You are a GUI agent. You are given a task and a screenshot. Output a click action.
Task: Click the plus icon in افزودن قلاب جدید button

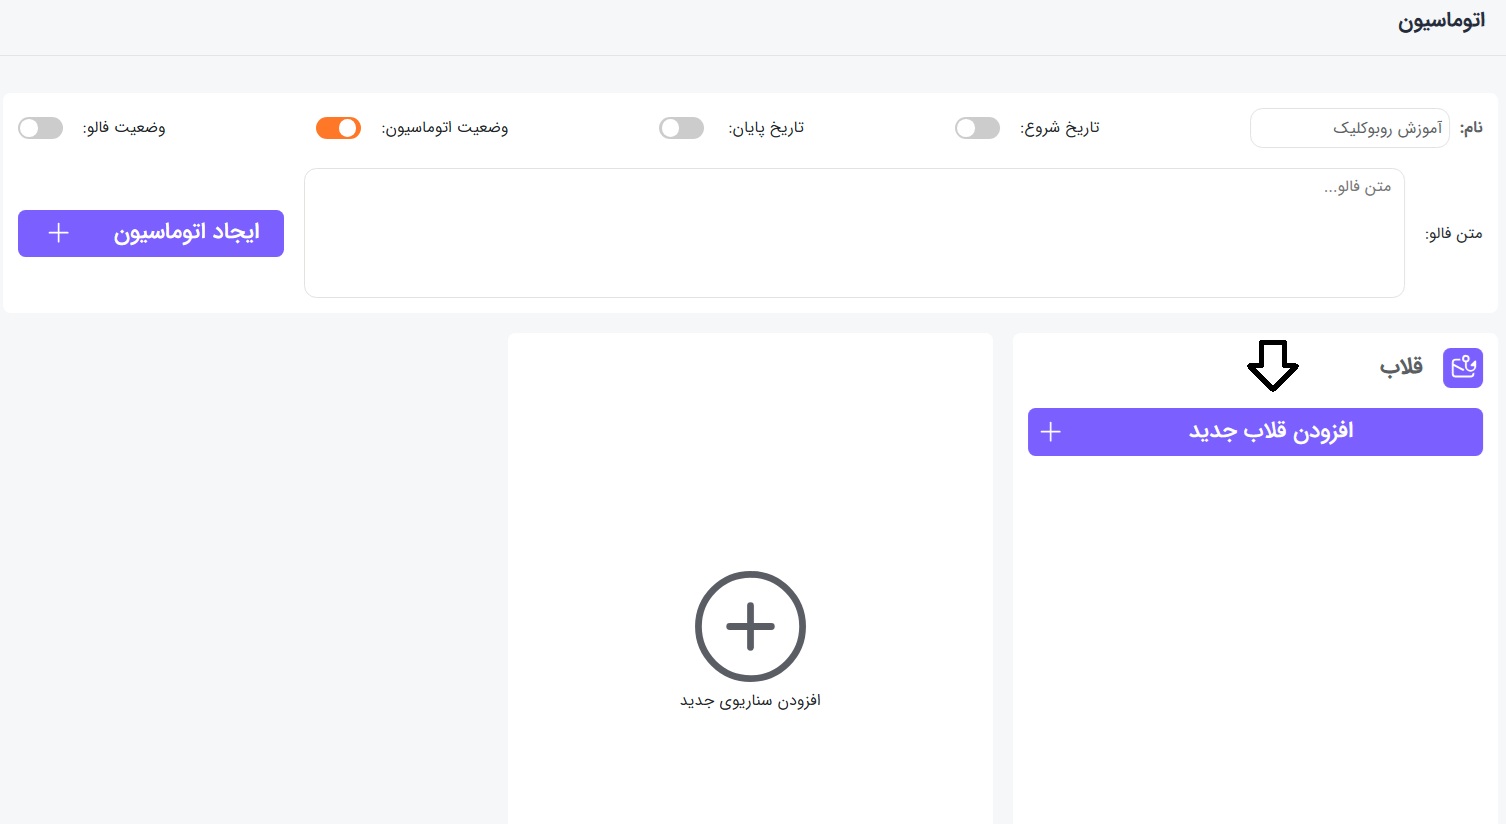(x=1050, y=432)
